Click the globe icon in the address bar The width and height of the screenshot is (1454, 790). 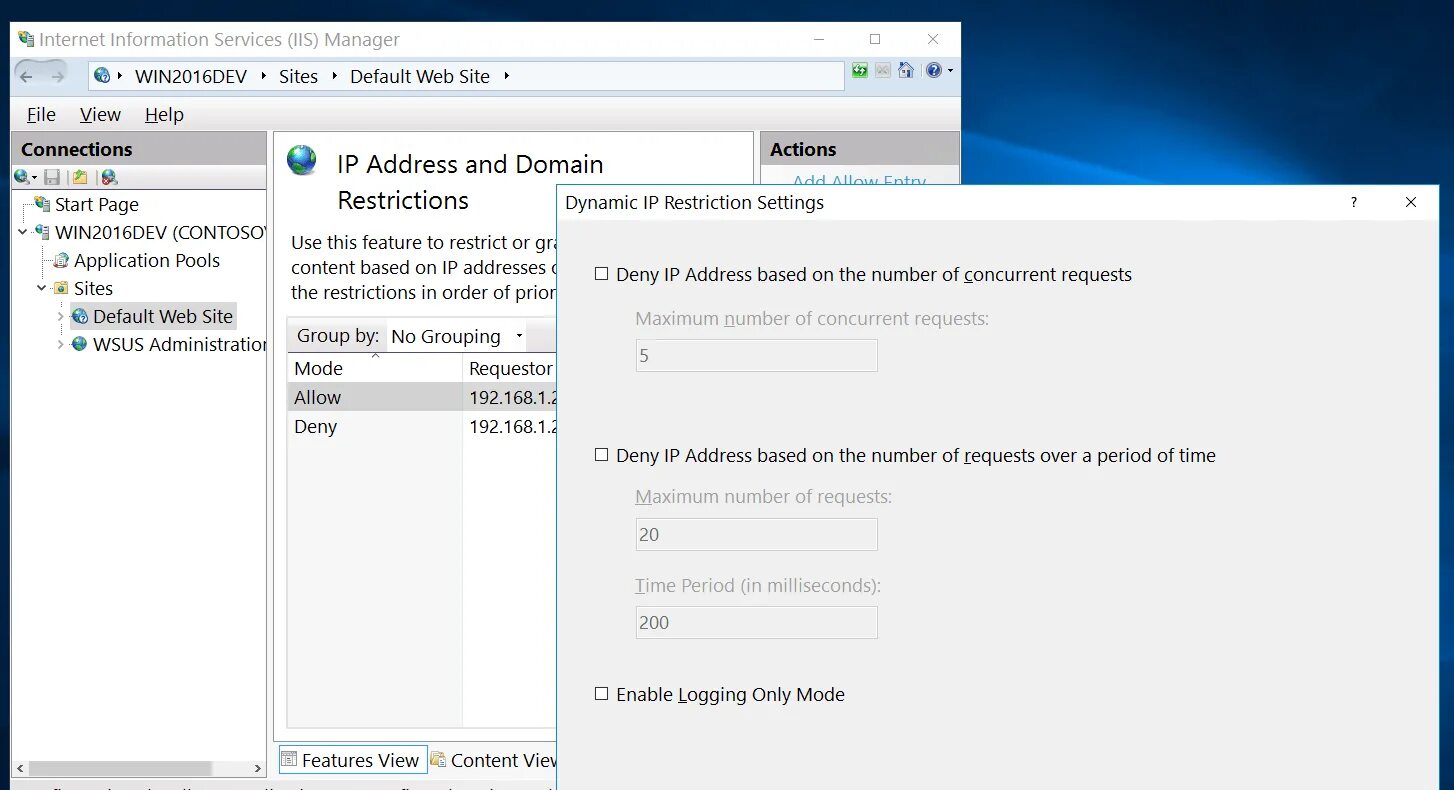coord(102,75)
